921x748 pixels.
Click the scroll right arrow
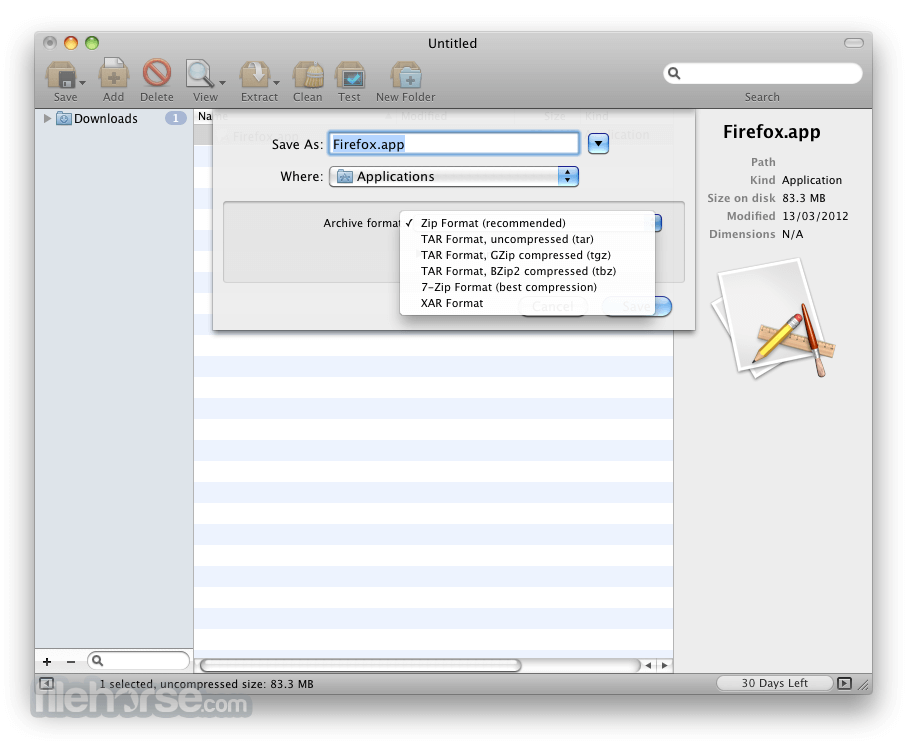pos(664,666)
